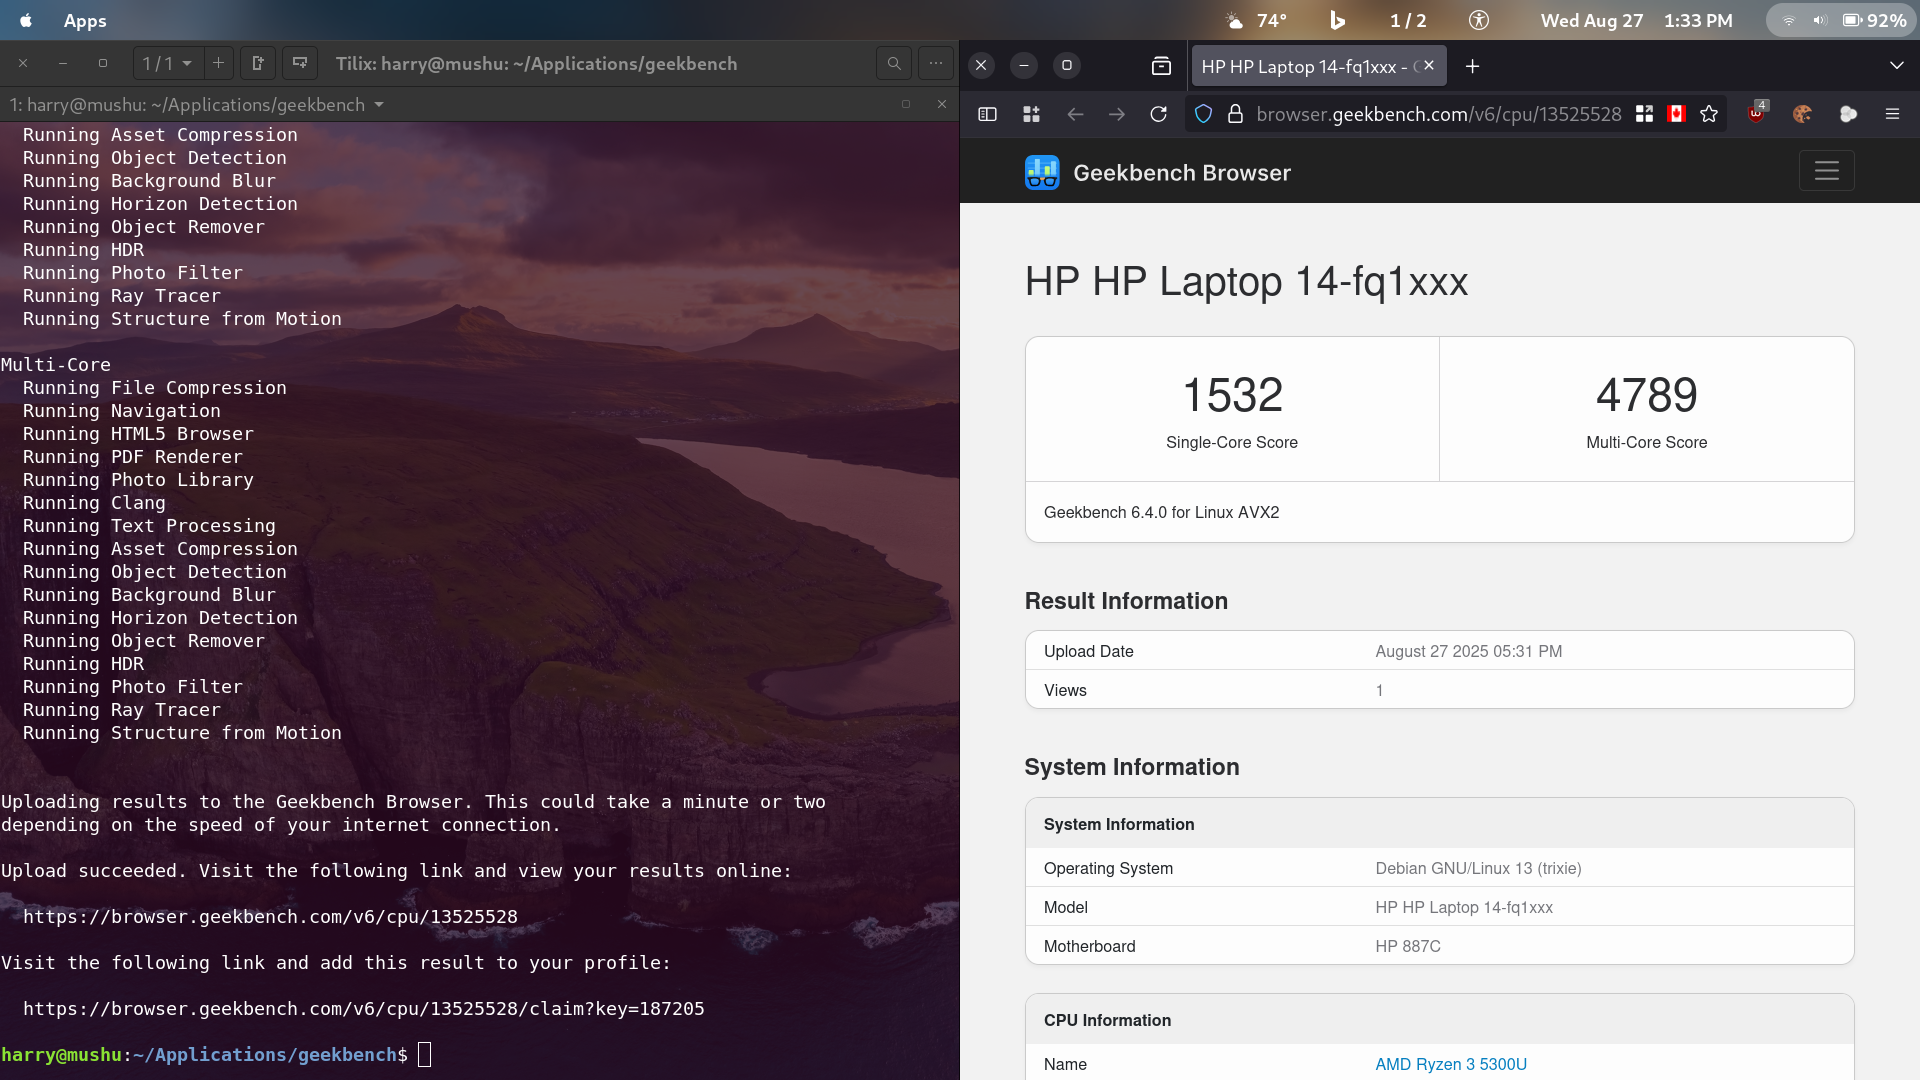Toggle Geekbench Browser hamburger navigation
The image size is (1920, 1080).
click(x=1826, y=171)
